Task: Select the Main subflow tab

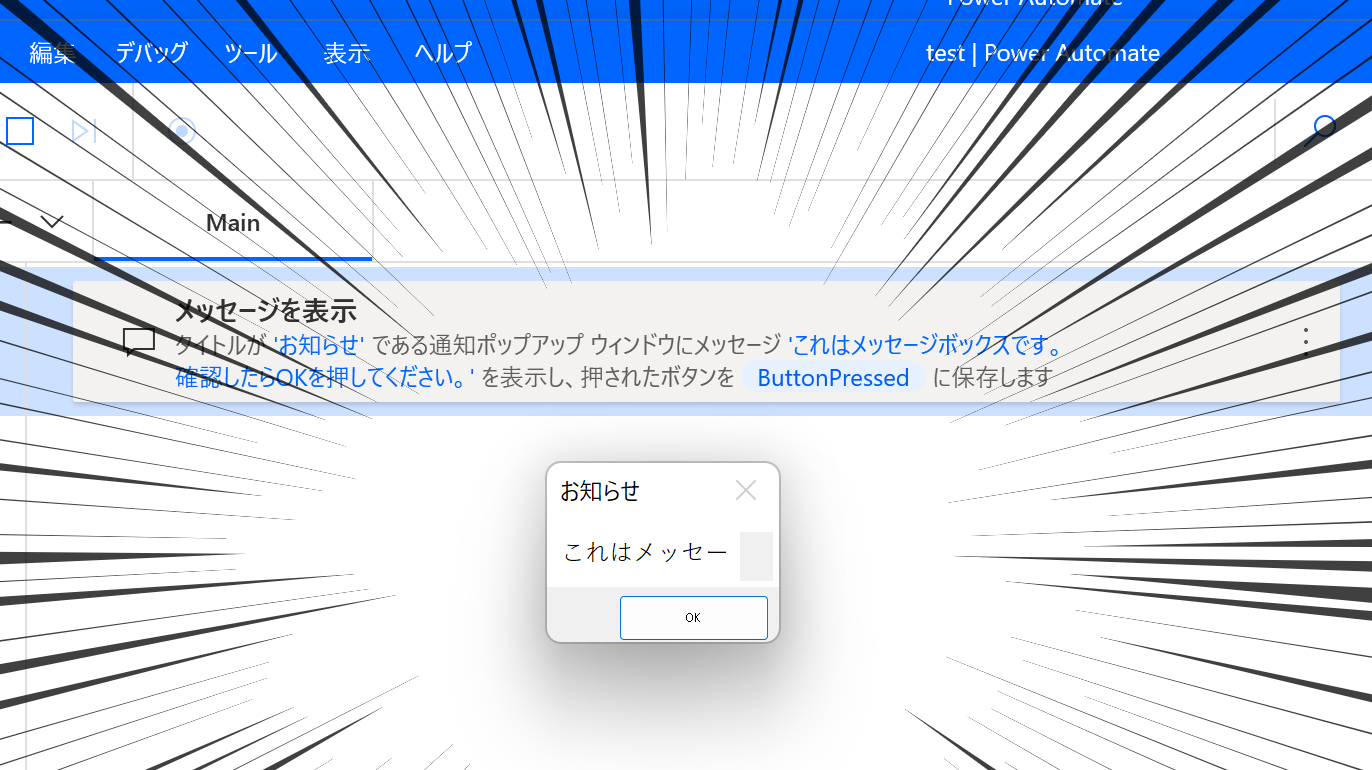Action: (233, 223)
